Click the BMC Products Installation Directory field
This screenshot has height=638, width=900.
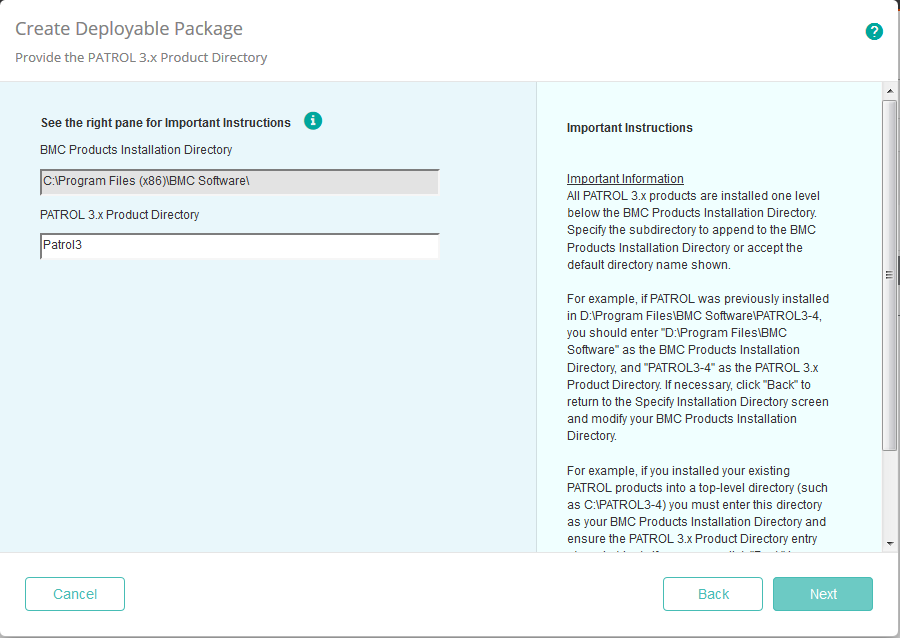[240, 182]
